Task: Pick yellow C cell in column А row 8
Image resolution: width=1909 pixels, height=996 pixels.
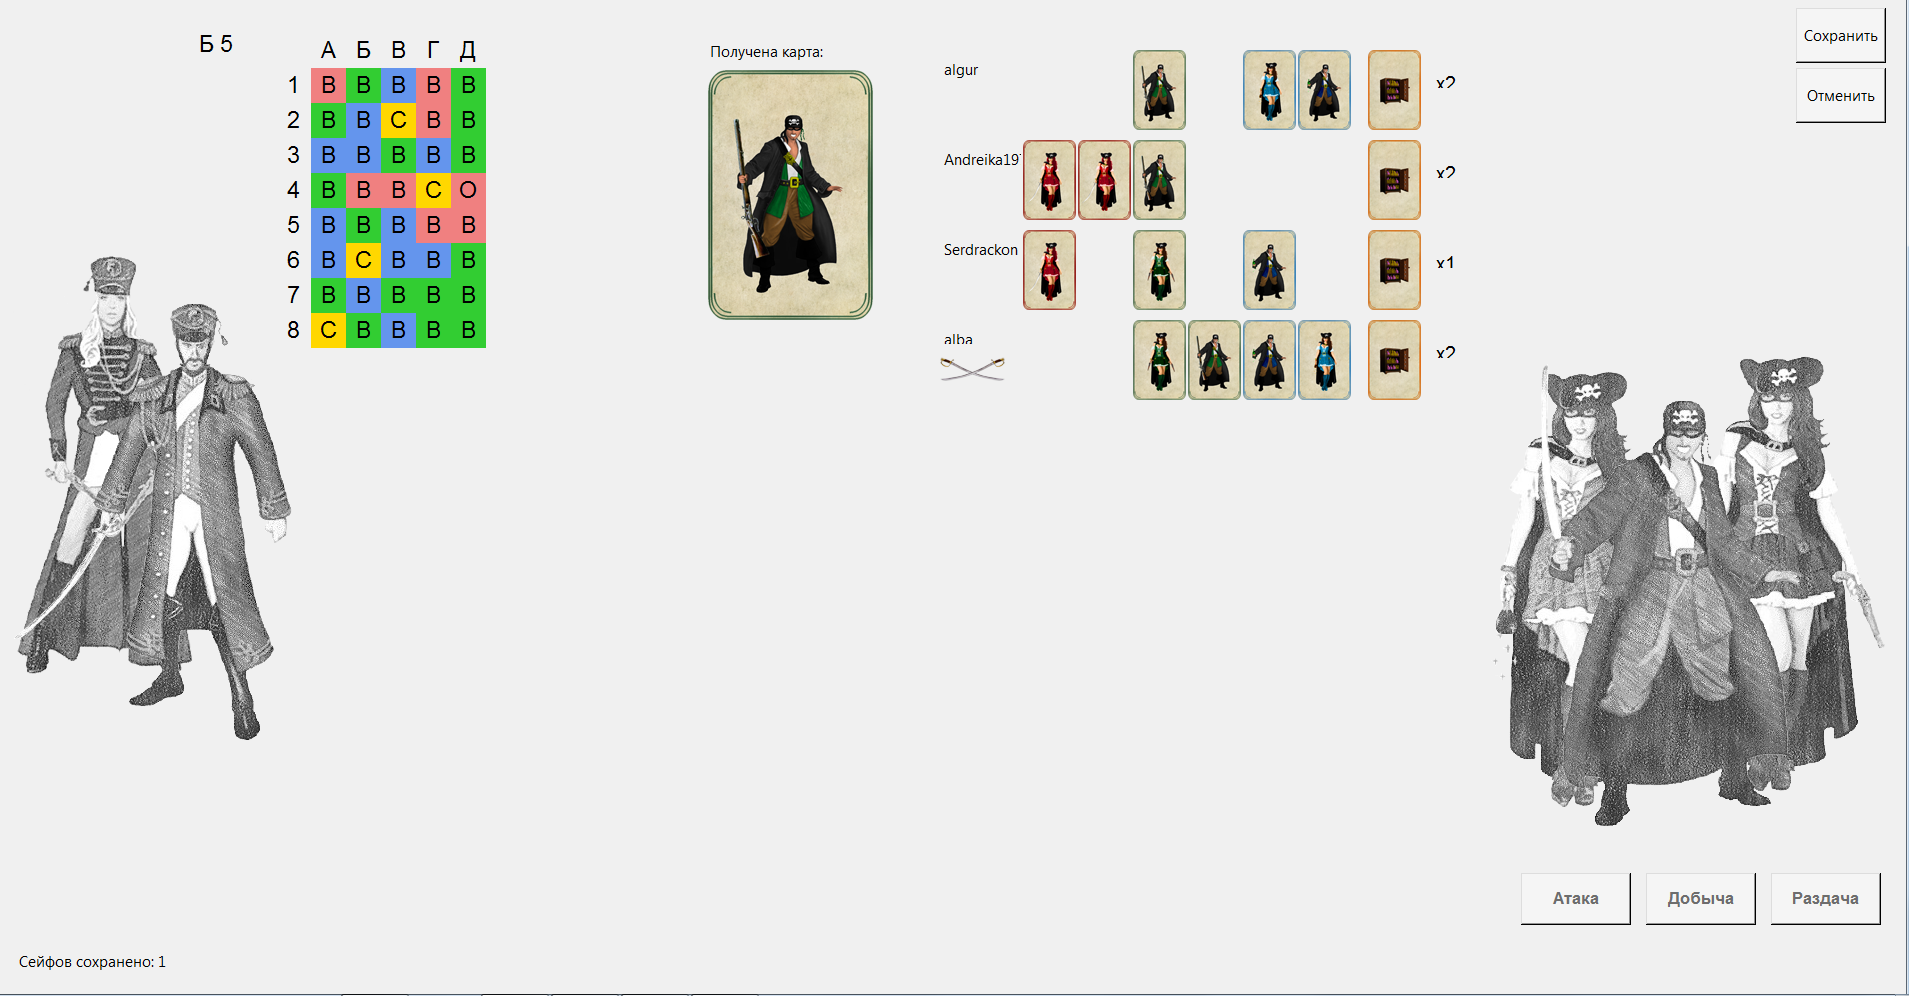Action: (x=328, y=330)
